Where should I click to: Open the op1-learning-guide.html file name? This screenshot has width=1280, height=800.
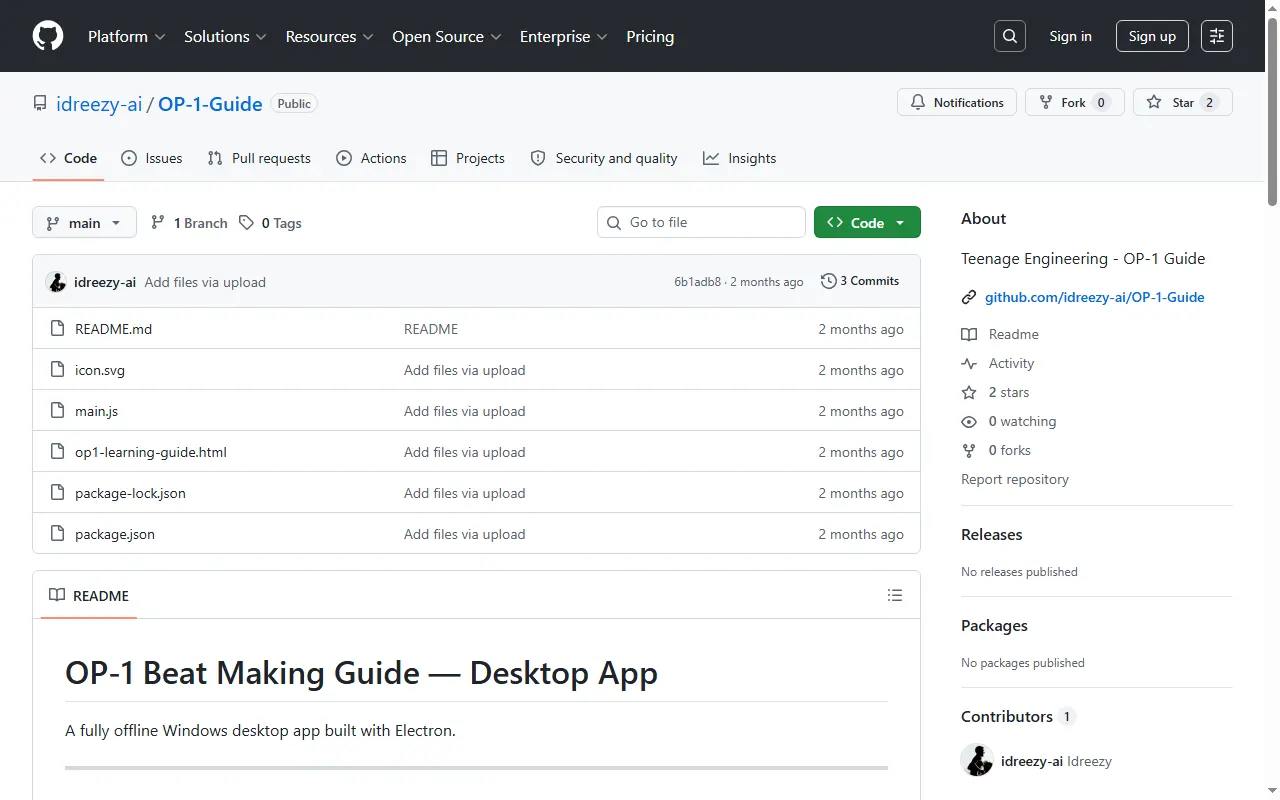pos(151,452)
